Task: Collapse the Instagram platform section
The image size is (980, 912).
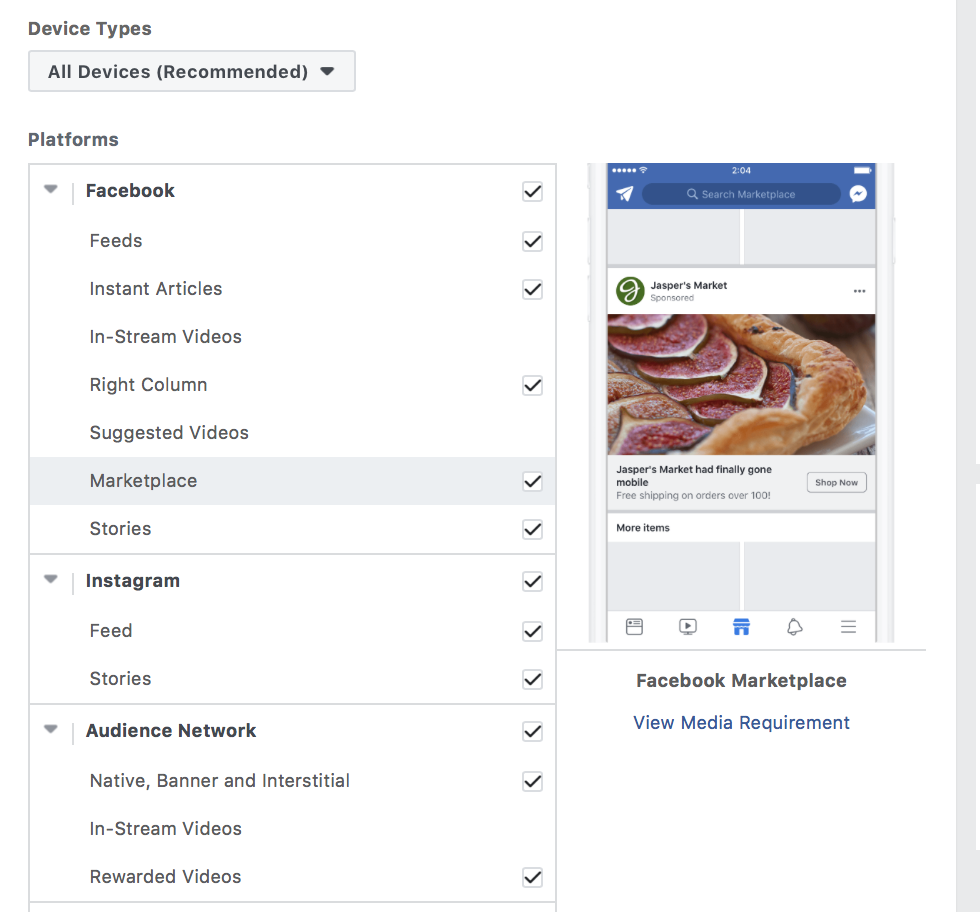Action: pos(51,580)
